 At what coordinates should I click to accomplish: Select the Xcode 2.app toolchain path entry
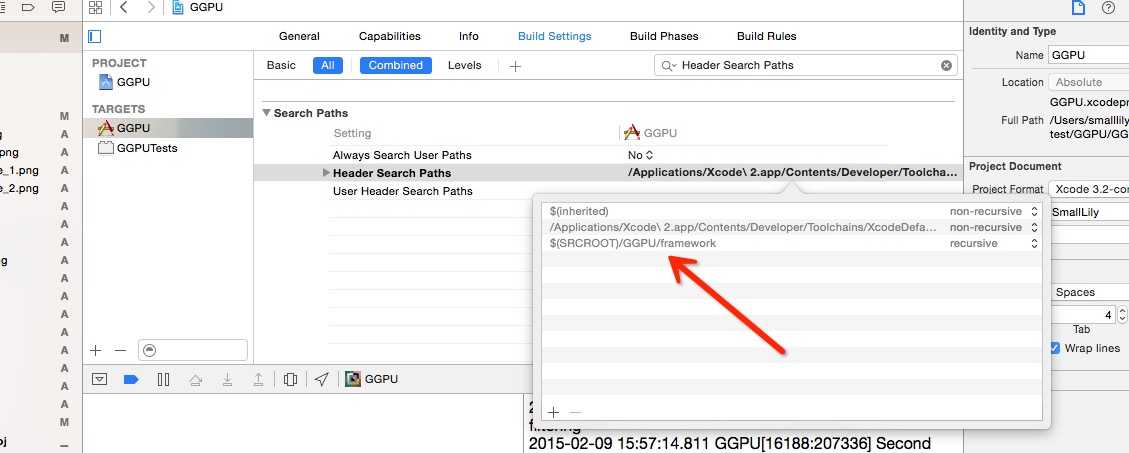click(x=743, y=227)
